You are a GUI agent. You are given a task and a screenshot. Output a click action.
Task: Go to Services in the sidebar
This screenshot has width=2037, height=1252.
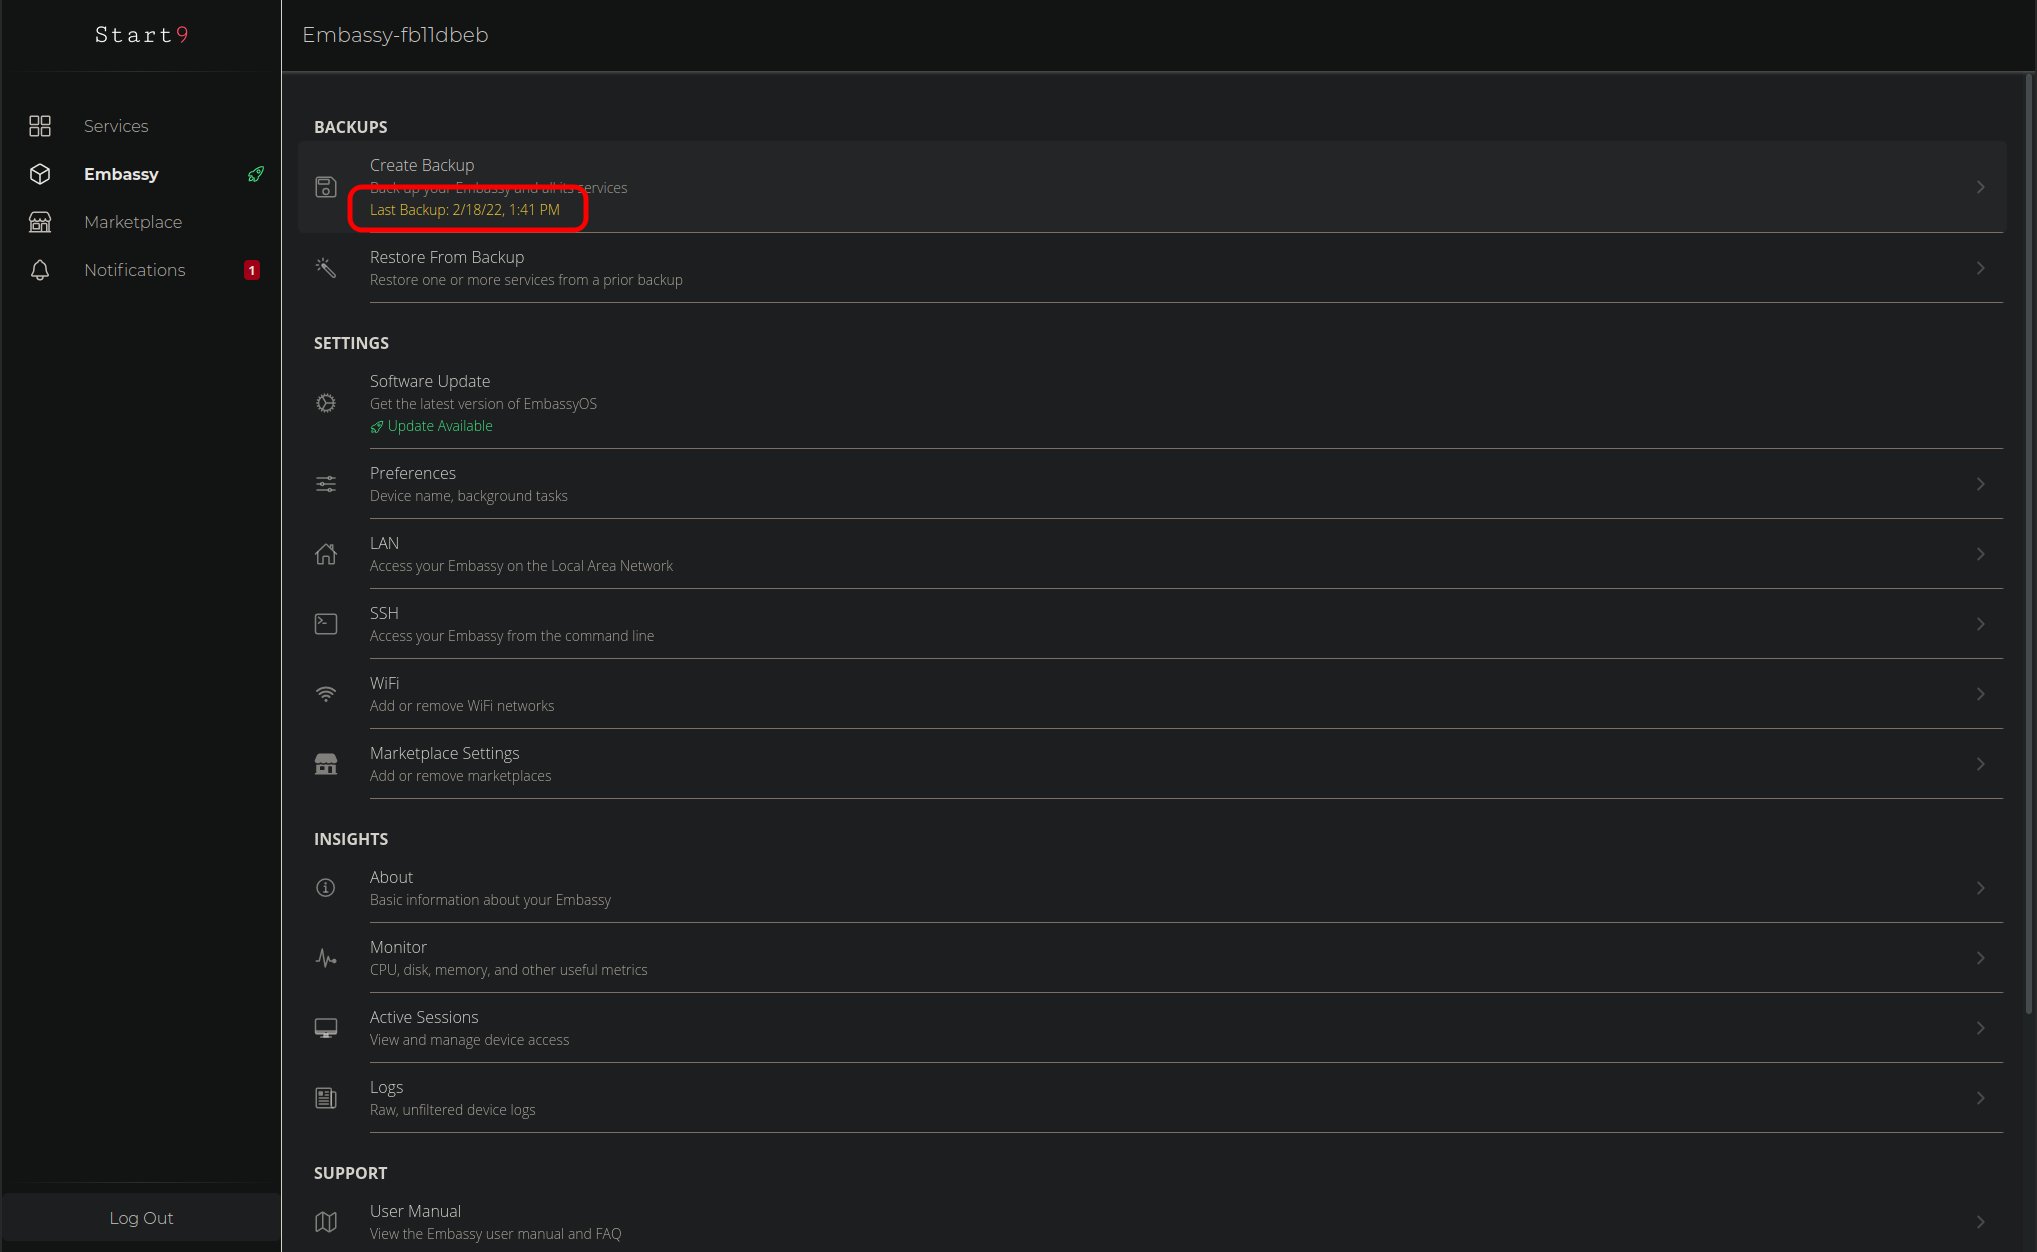tap(116, 126)
